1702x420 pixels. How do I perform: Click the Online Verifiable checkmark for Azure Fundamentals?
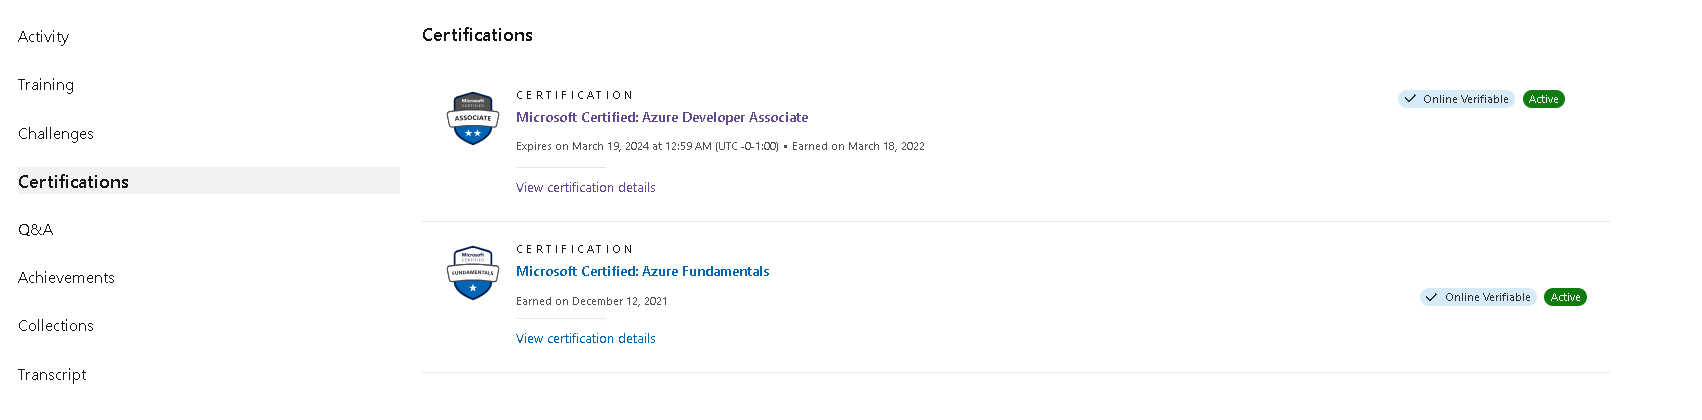tap(1432, 297)
